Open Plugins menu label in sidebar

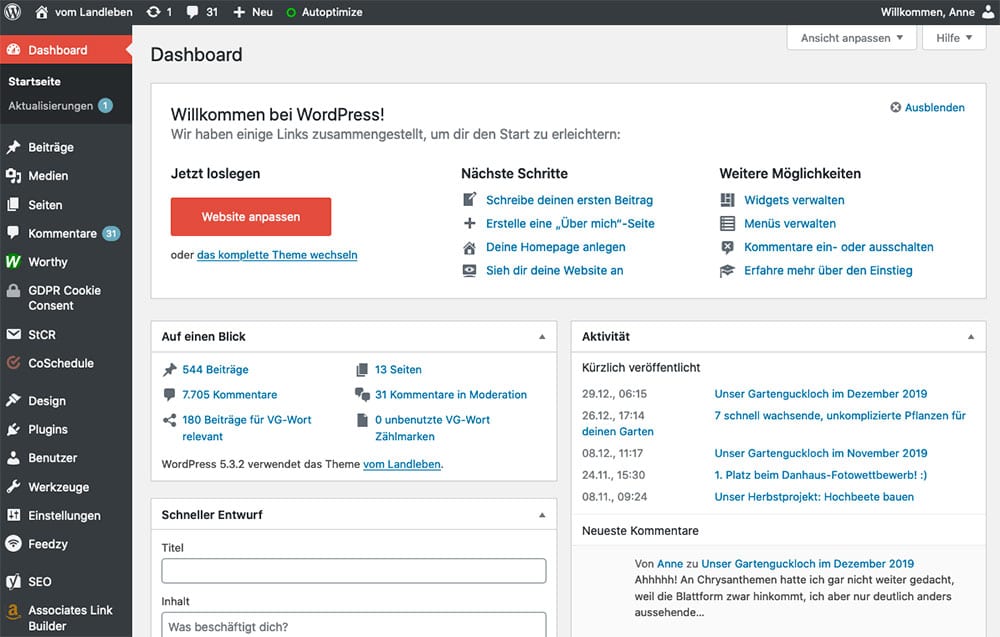pos(48,429)
